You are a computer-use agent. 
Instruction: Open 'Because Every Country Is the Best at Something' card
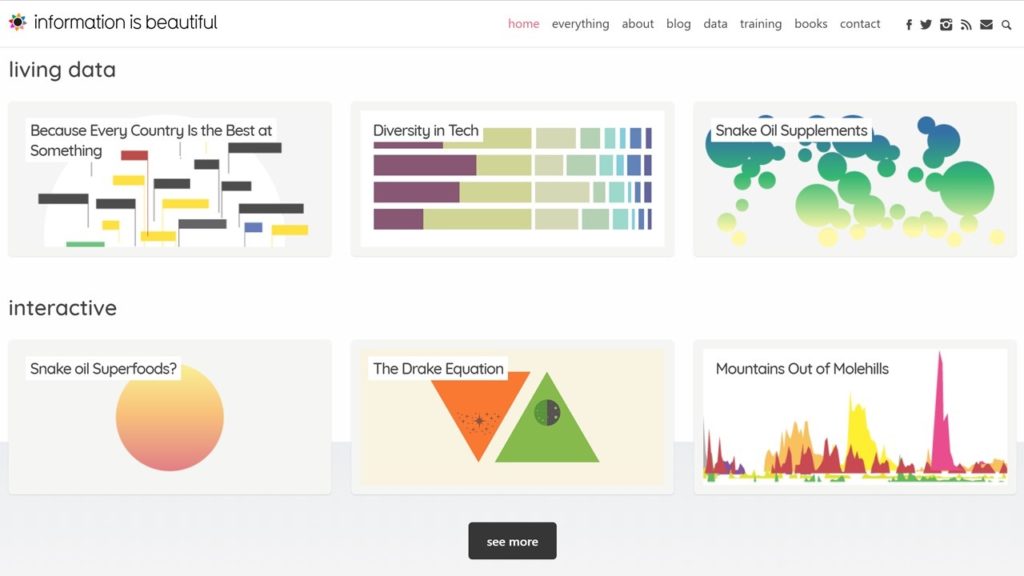pos(170,179)
